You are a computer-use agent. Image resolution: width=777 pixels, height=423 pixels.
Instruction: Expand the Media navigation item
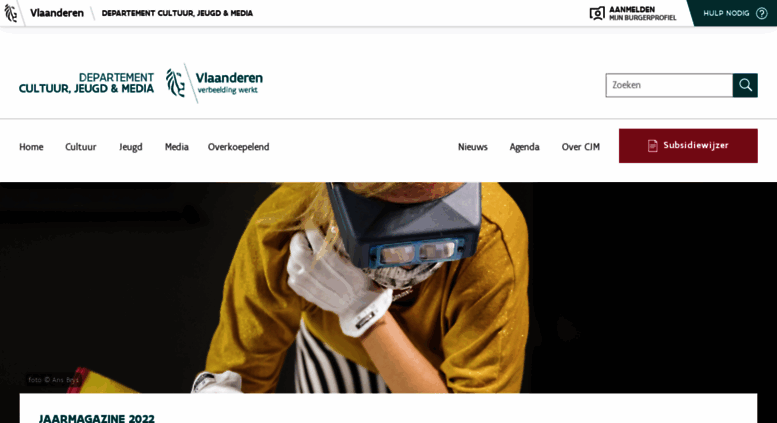(176, 147)
